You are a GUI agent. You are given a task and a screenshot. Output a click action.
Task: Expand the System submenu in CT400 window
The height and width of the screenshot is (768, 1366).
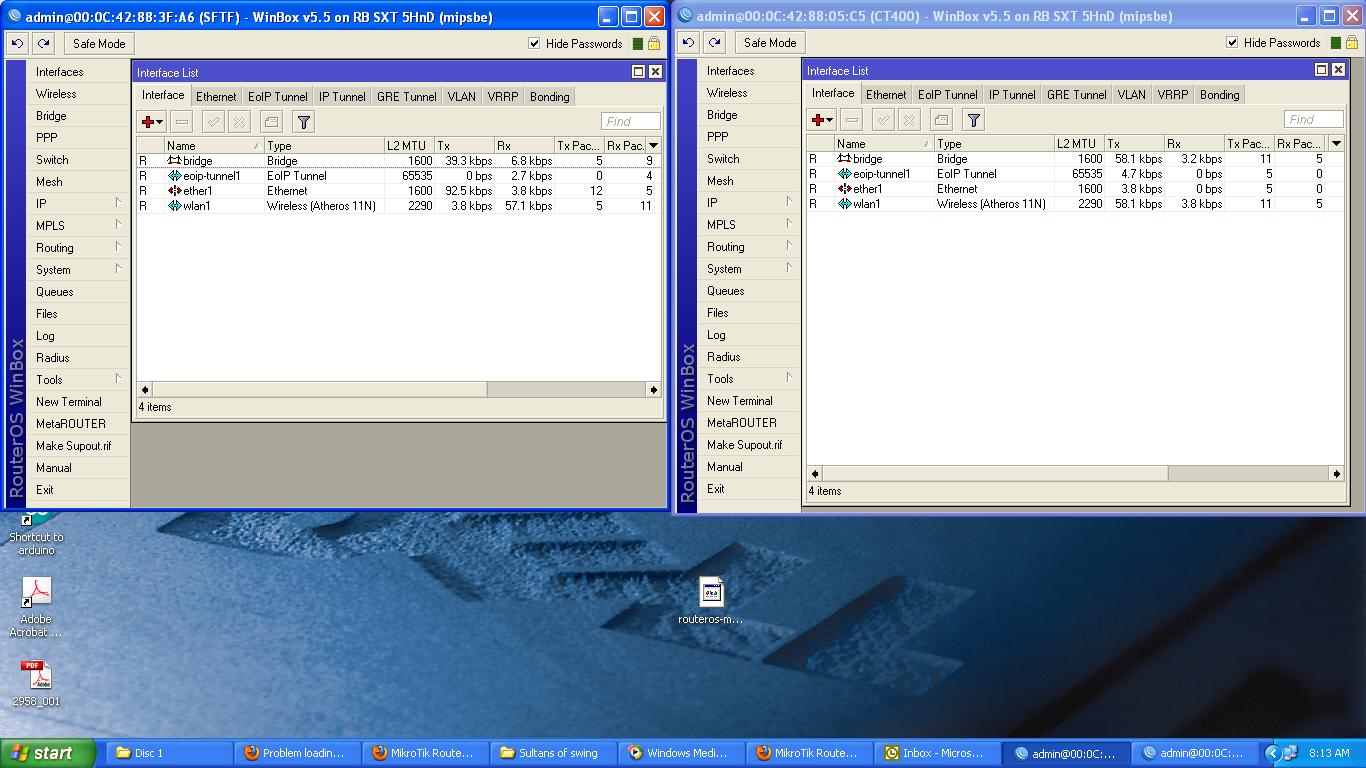click(x=749, y=269)
